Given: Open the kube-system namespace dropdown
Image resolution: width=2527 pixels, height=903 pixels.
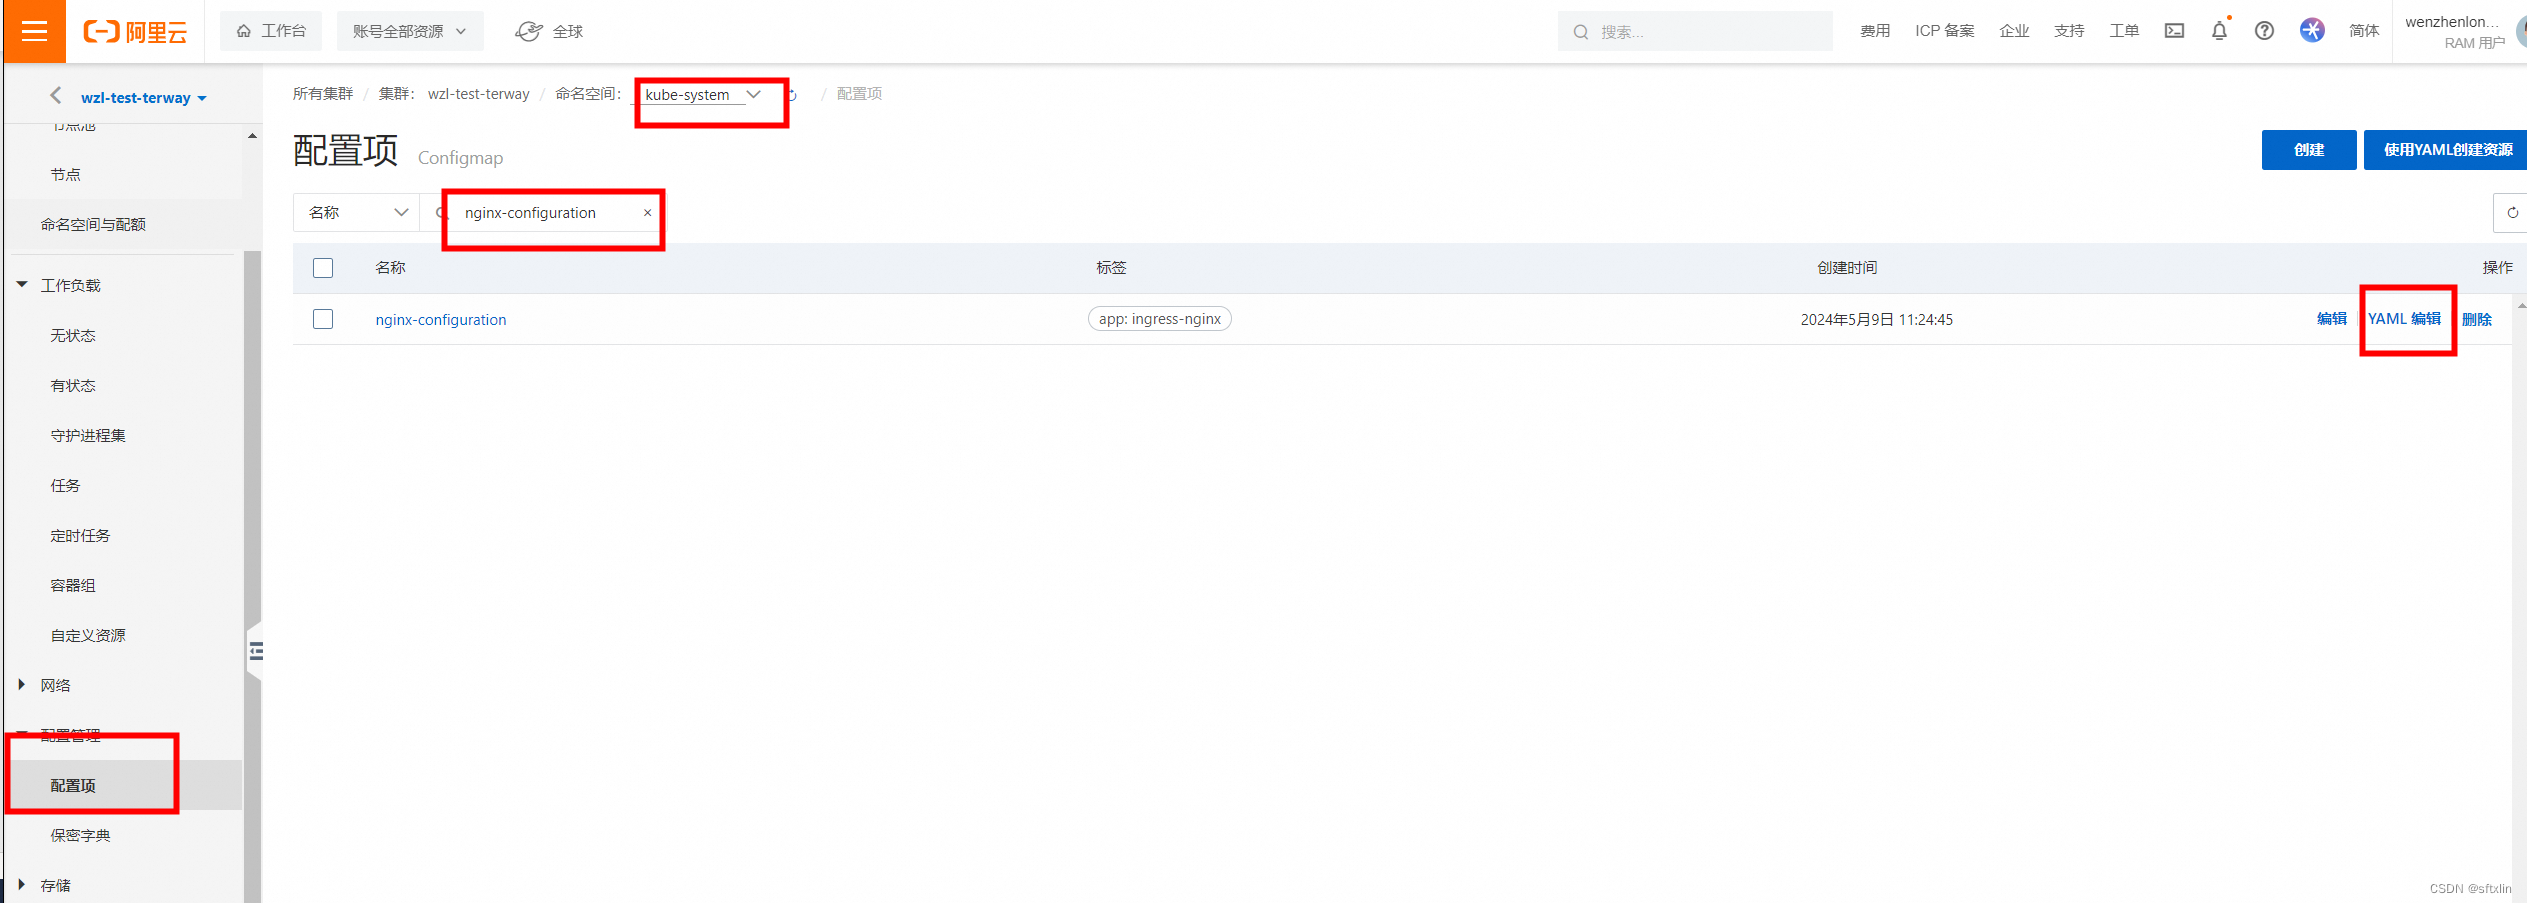Looking at the screenshot, I should 703,95.
